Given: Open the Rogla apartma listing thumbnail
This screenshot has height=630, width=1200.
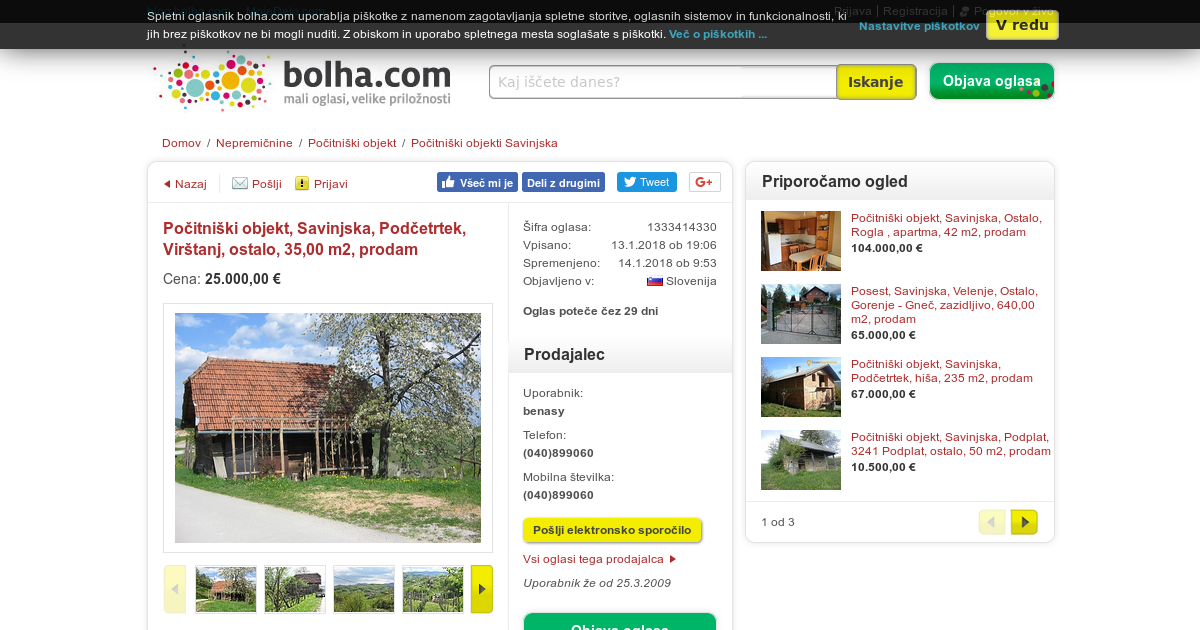Looking at the screenshot, I should [x=801, y=241].
